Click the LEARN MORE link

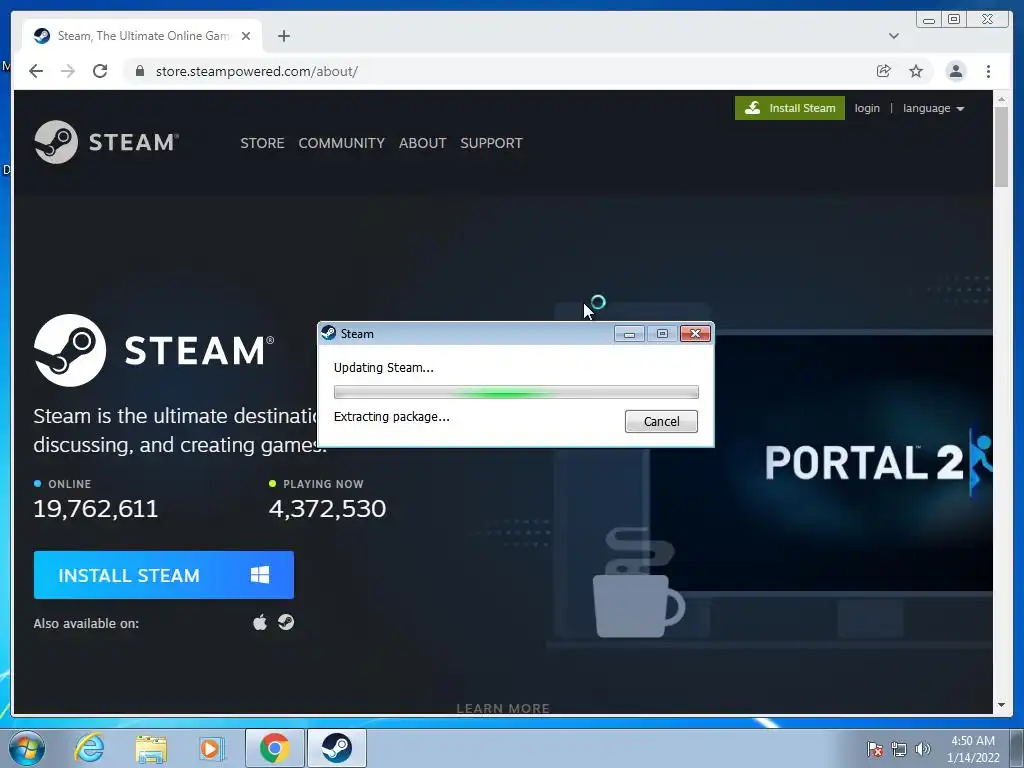click(x=503, y=709)
